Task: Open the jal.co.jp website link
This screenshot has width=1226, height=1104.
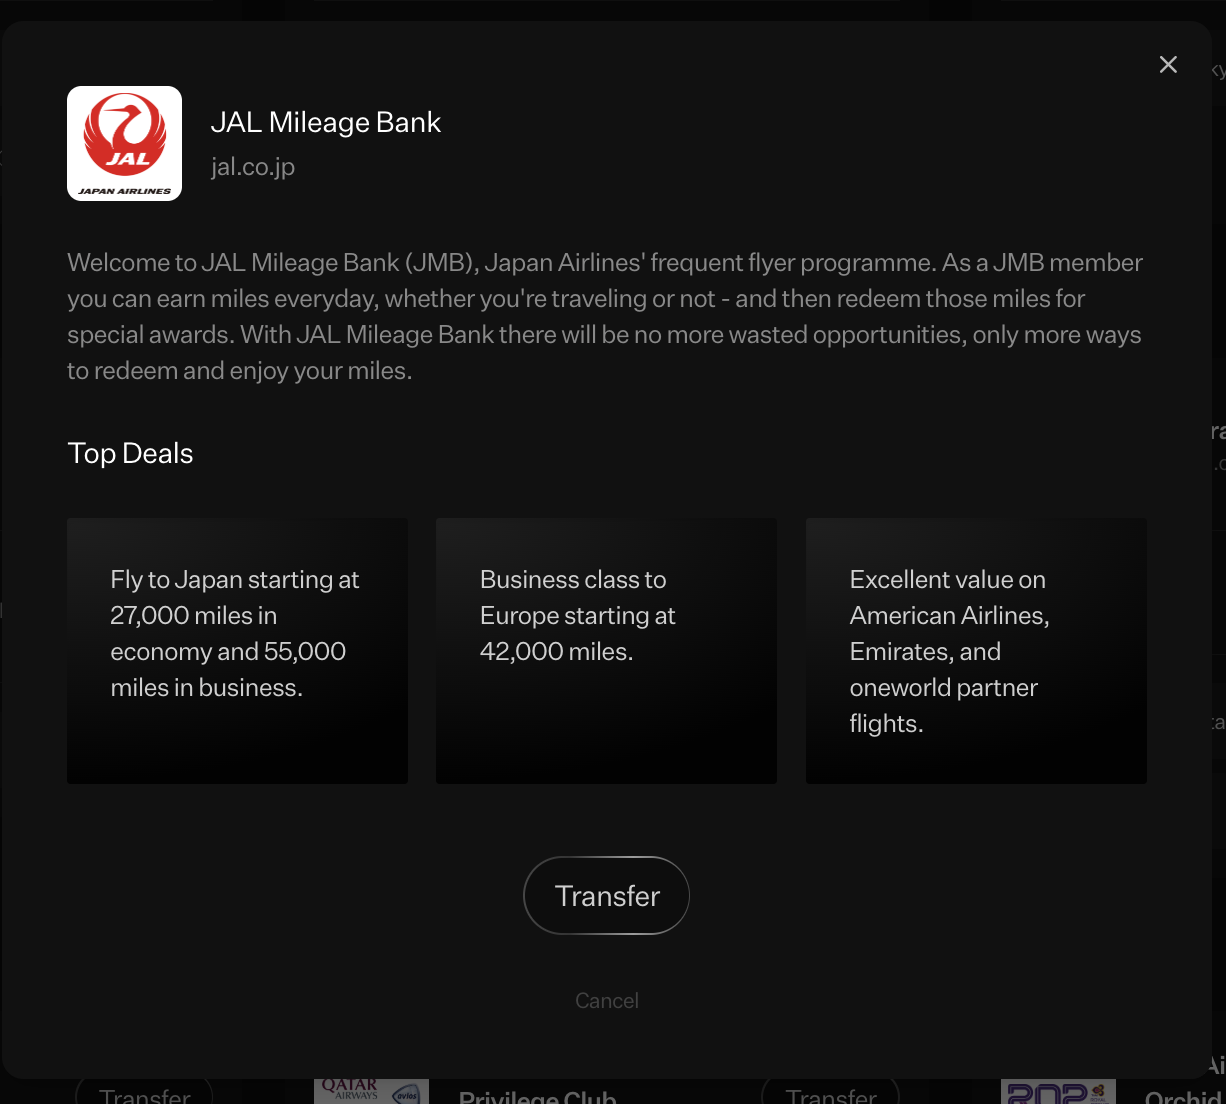Action: (253, 166)
